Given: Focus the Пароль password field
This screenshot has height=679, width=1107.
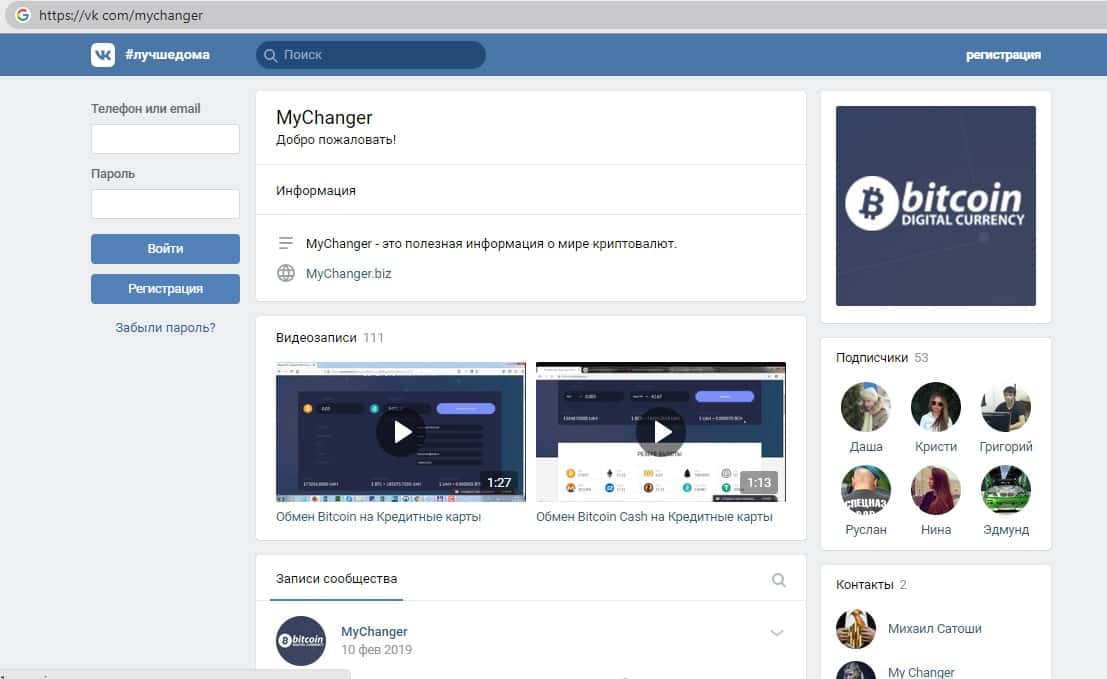Looking at the screenshot, I should click(165, 204).
